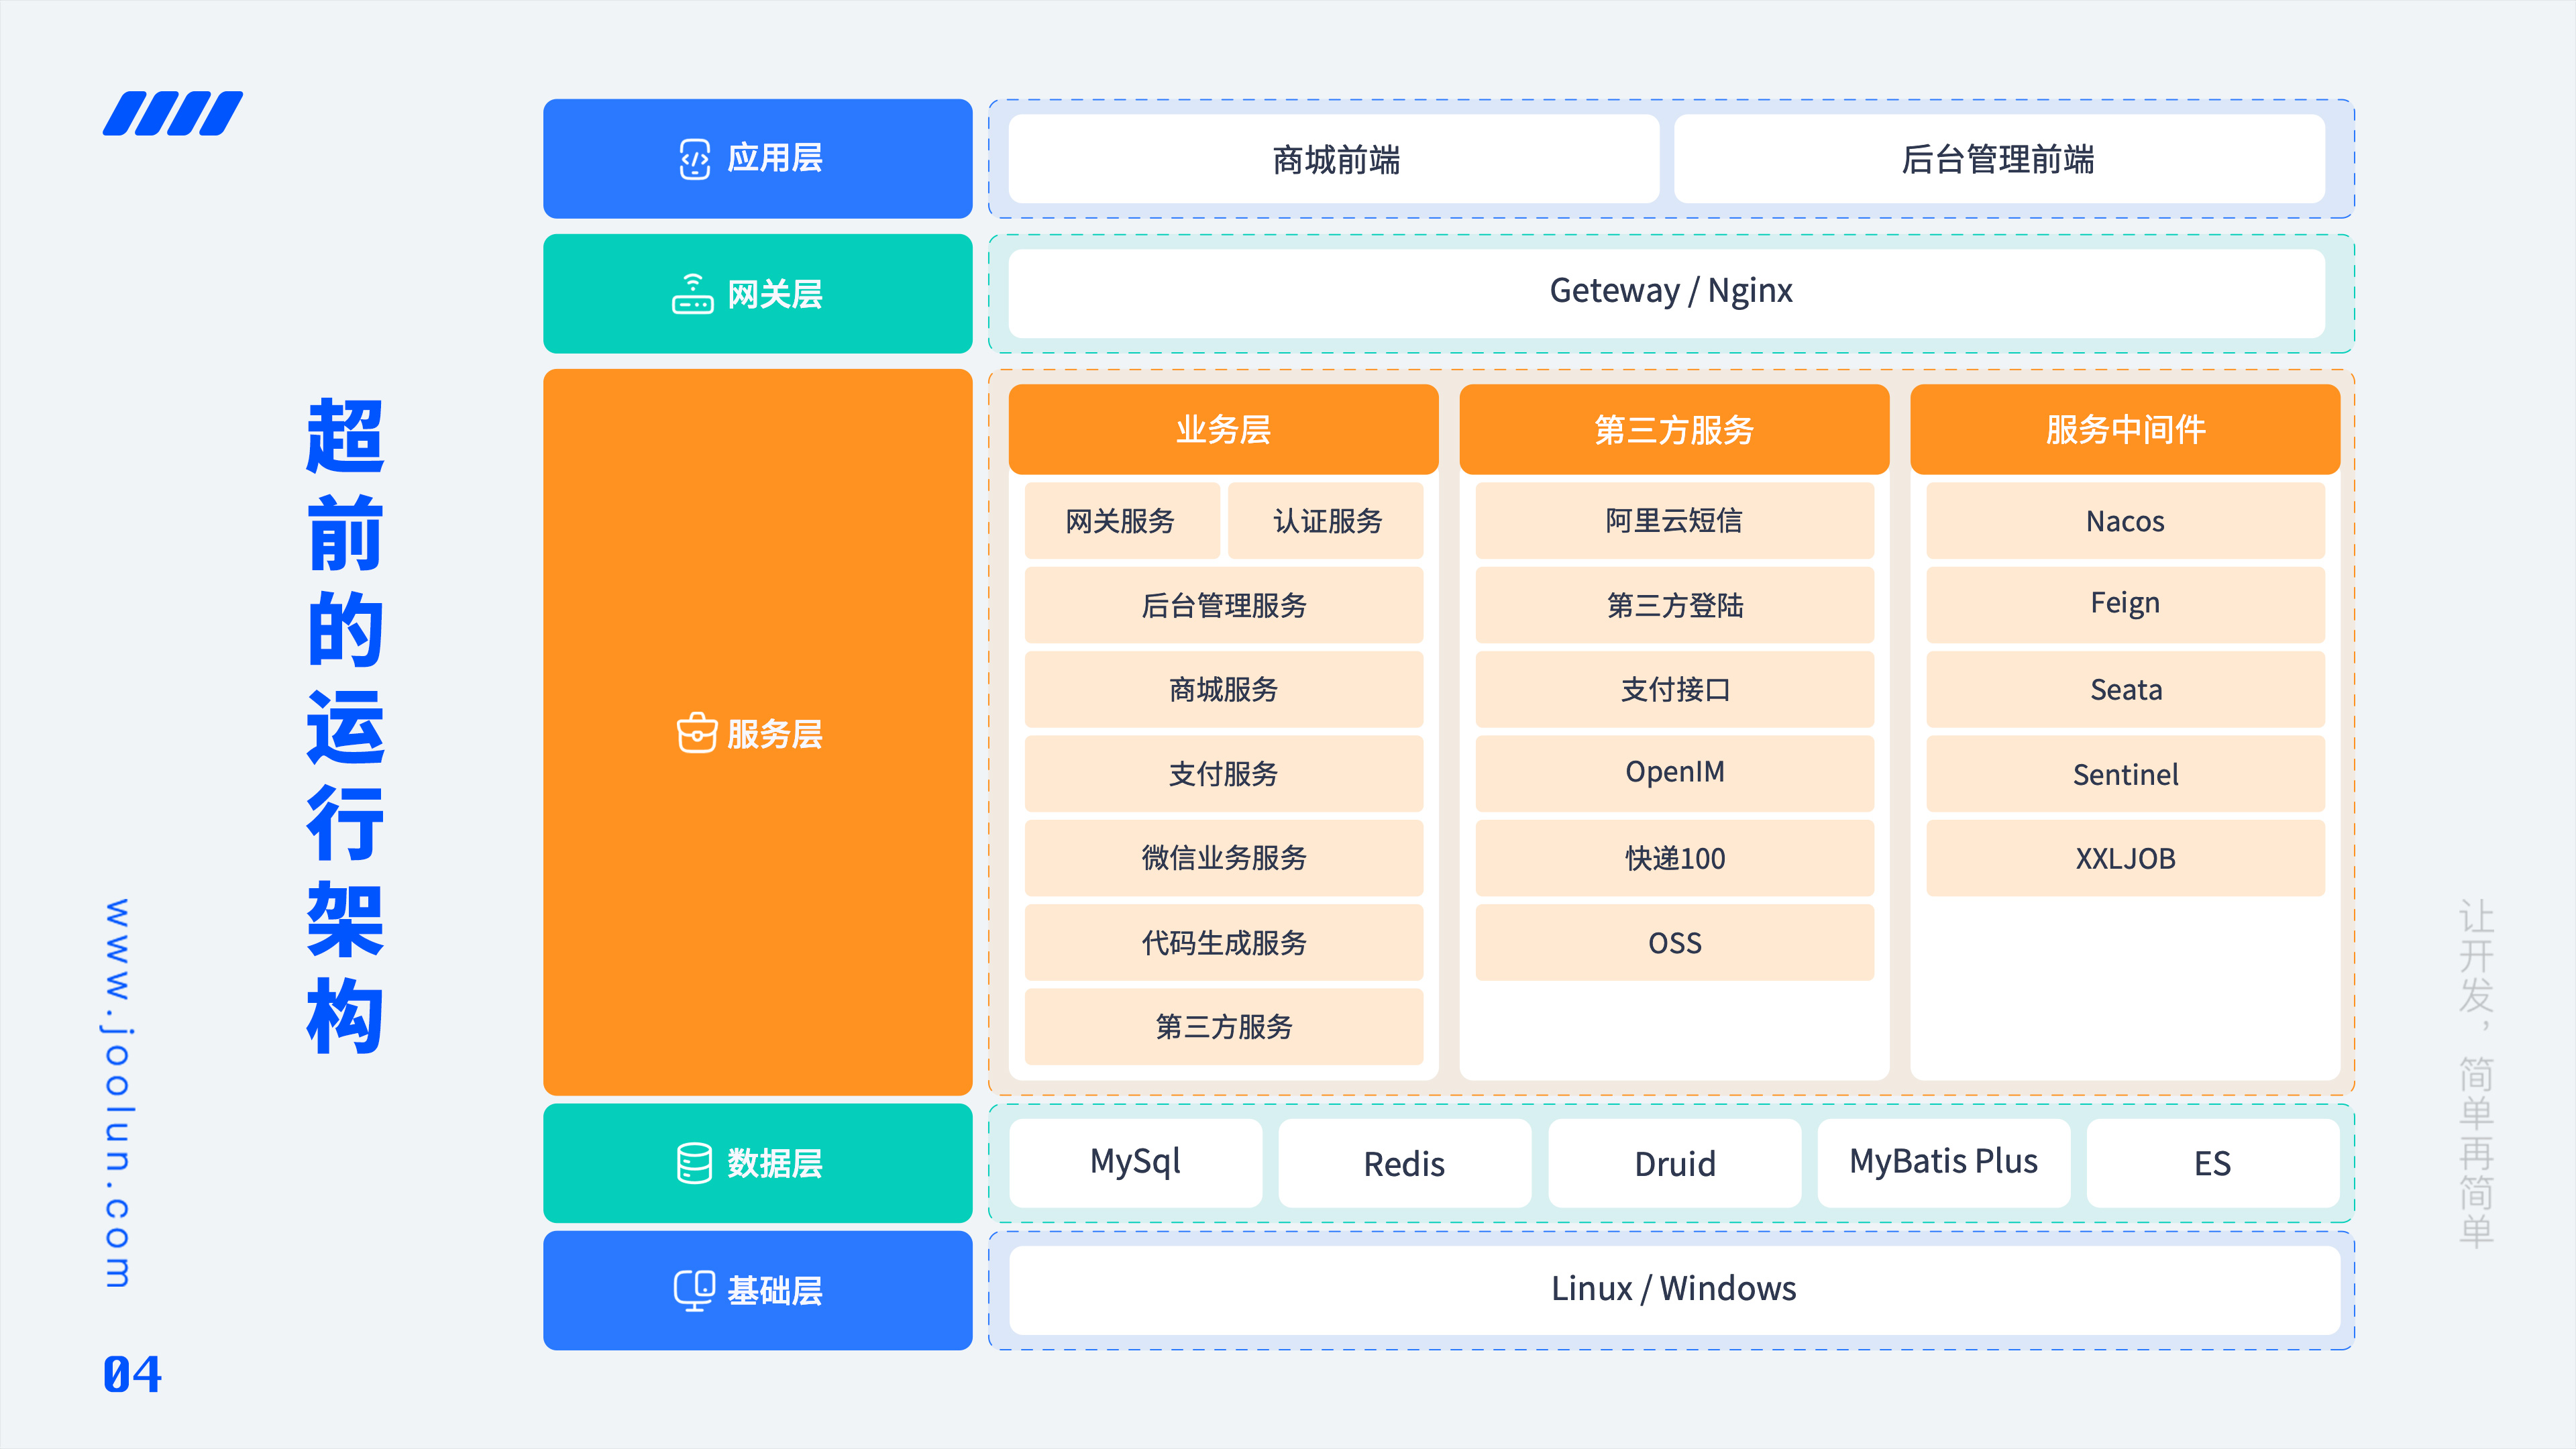Click the 服务层 label text
Image resolution: width=2576 pixels, height=1449 pixels.
pos(775,733)
